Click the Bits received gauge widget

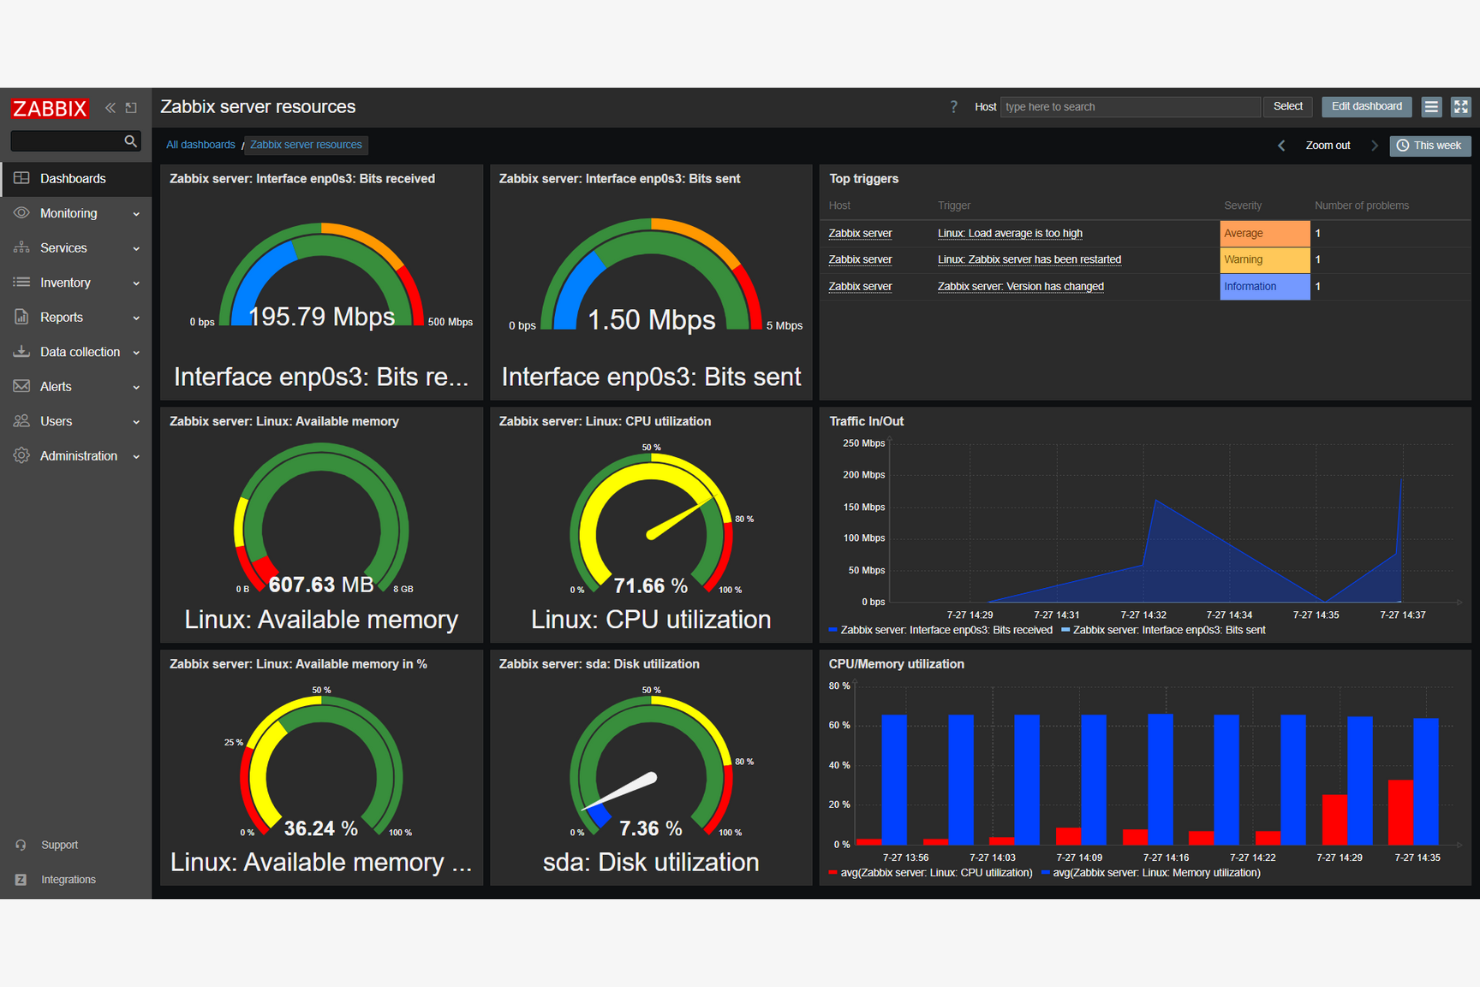tap(321, 283)
